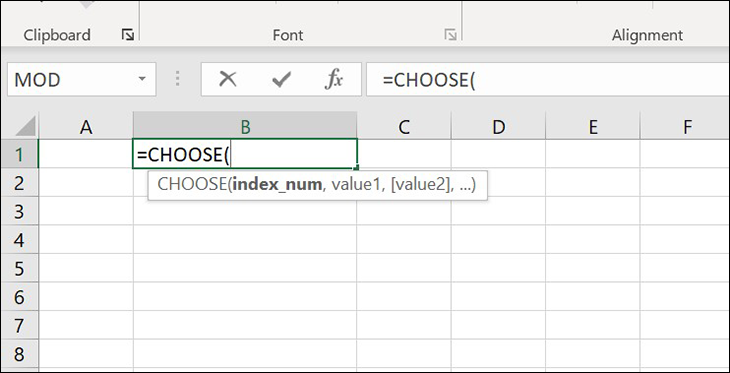Open the Insert Function fx dialog
The image size is (730, 373).
pyautogui.click(x=334, y=80)
